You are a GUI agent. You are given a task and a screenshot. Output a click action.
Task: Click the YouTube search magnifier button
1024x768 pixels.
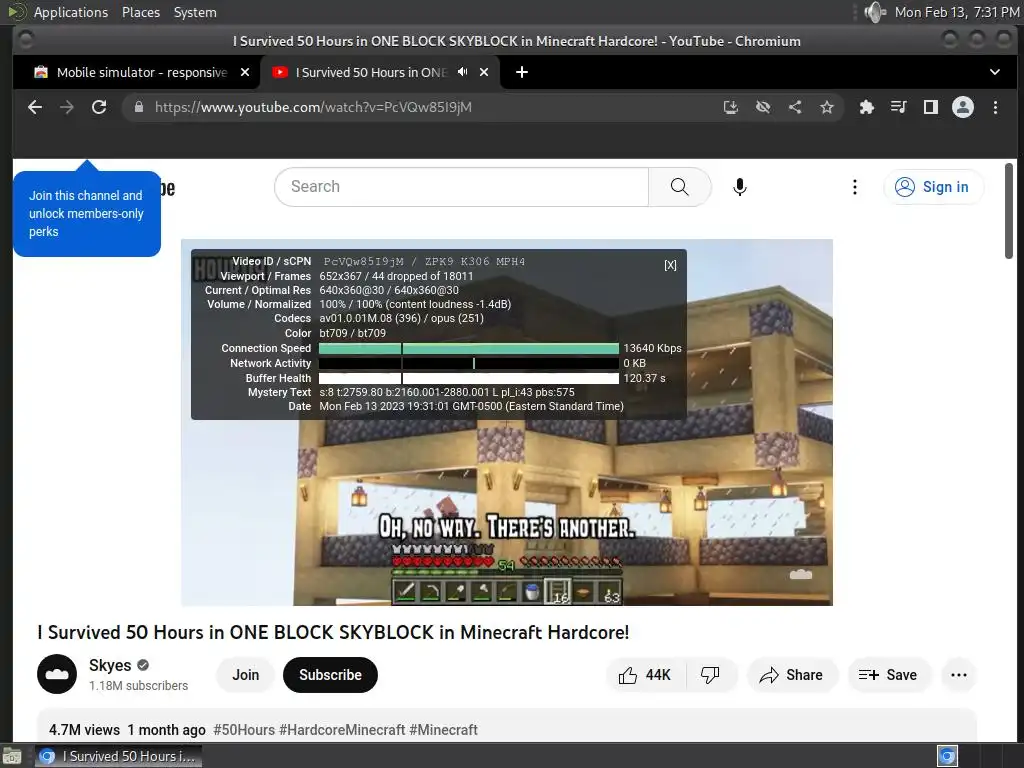click(680, 187)
